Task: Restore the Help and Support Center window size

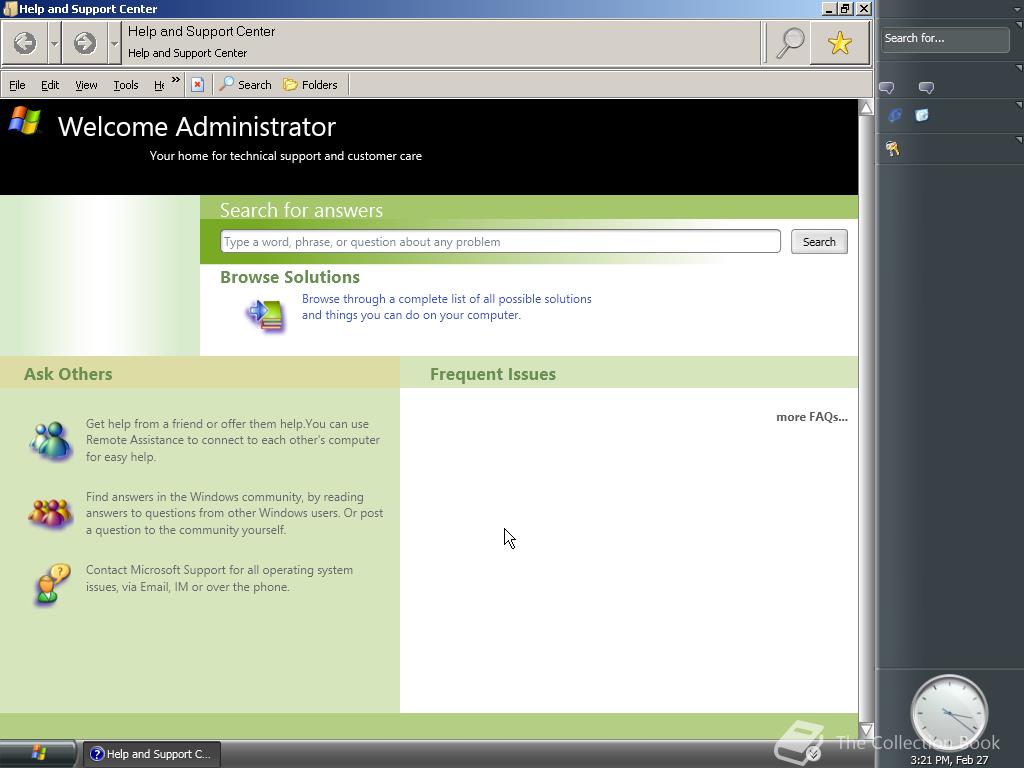Action: pos(846,8)
